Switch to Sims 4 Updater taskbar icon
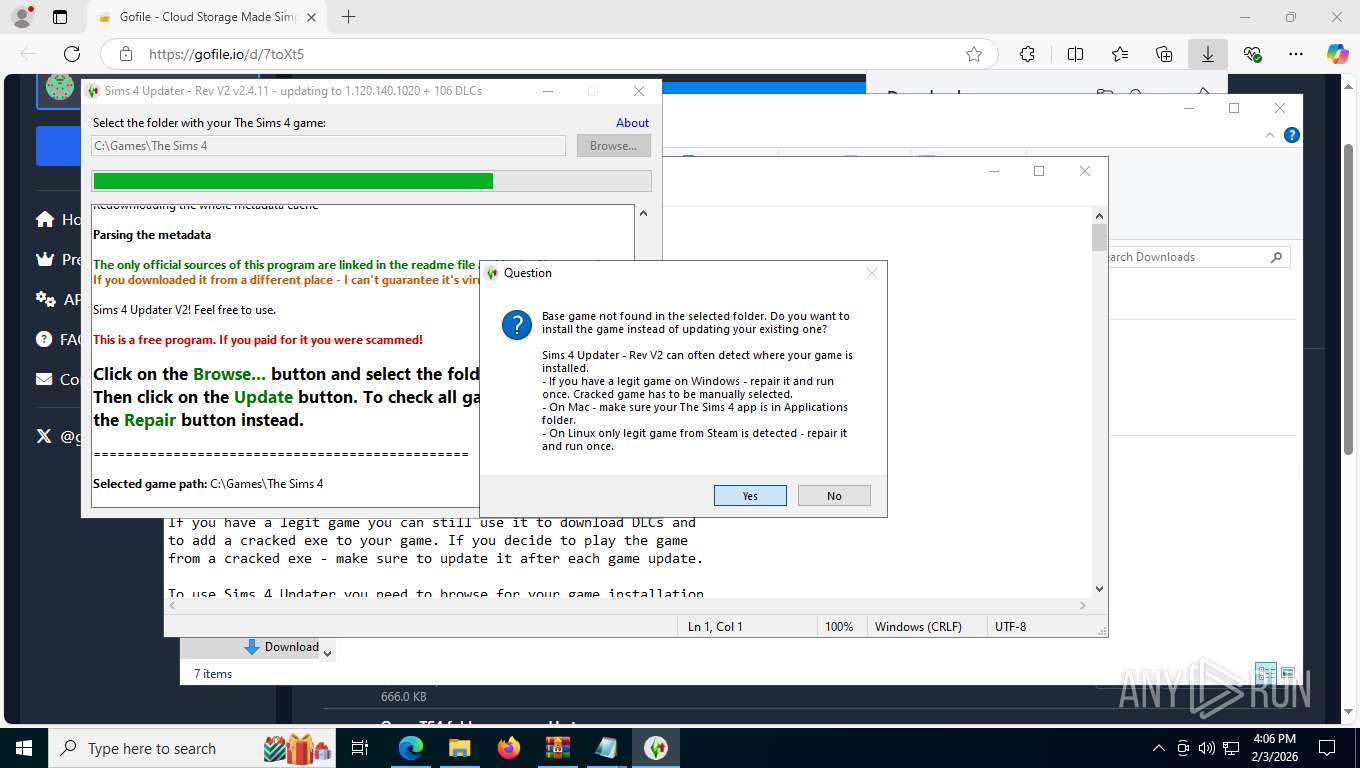The height and width of the screenshot is (768, 1360). point(656,748)
